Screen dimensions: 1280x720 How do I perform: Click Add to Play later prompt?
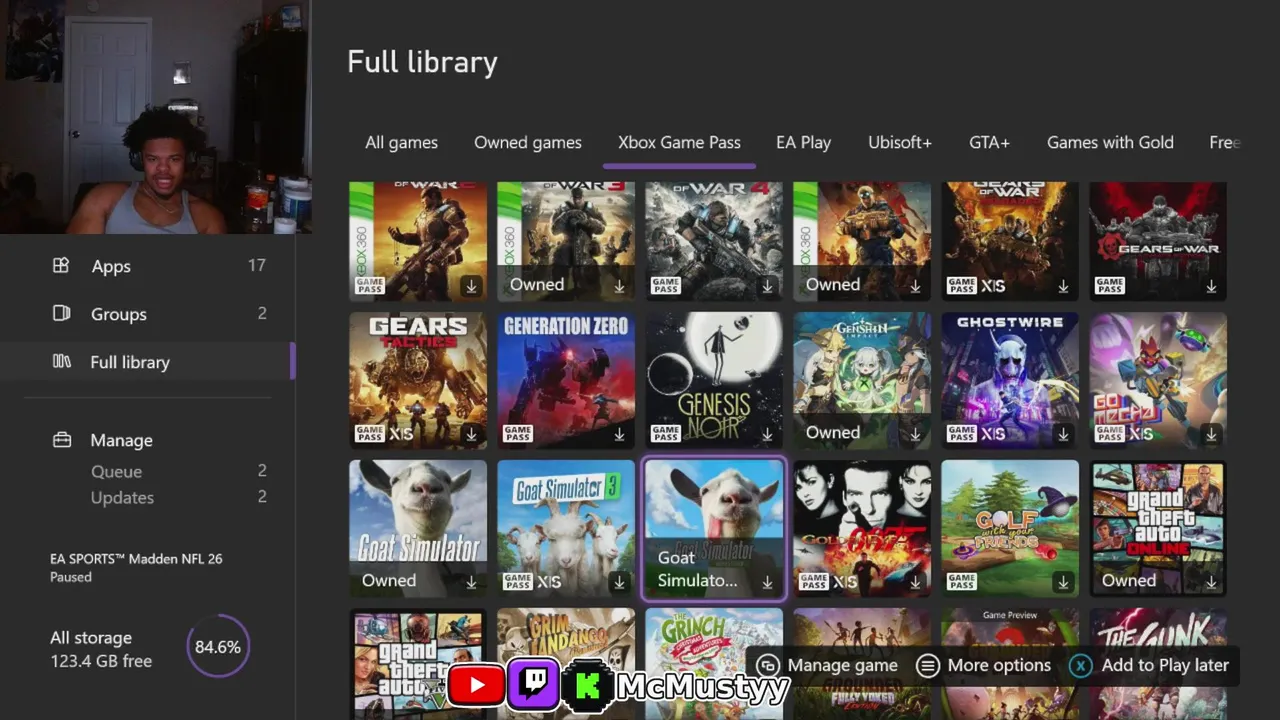pyautogui.click(x=1165, y=665)
